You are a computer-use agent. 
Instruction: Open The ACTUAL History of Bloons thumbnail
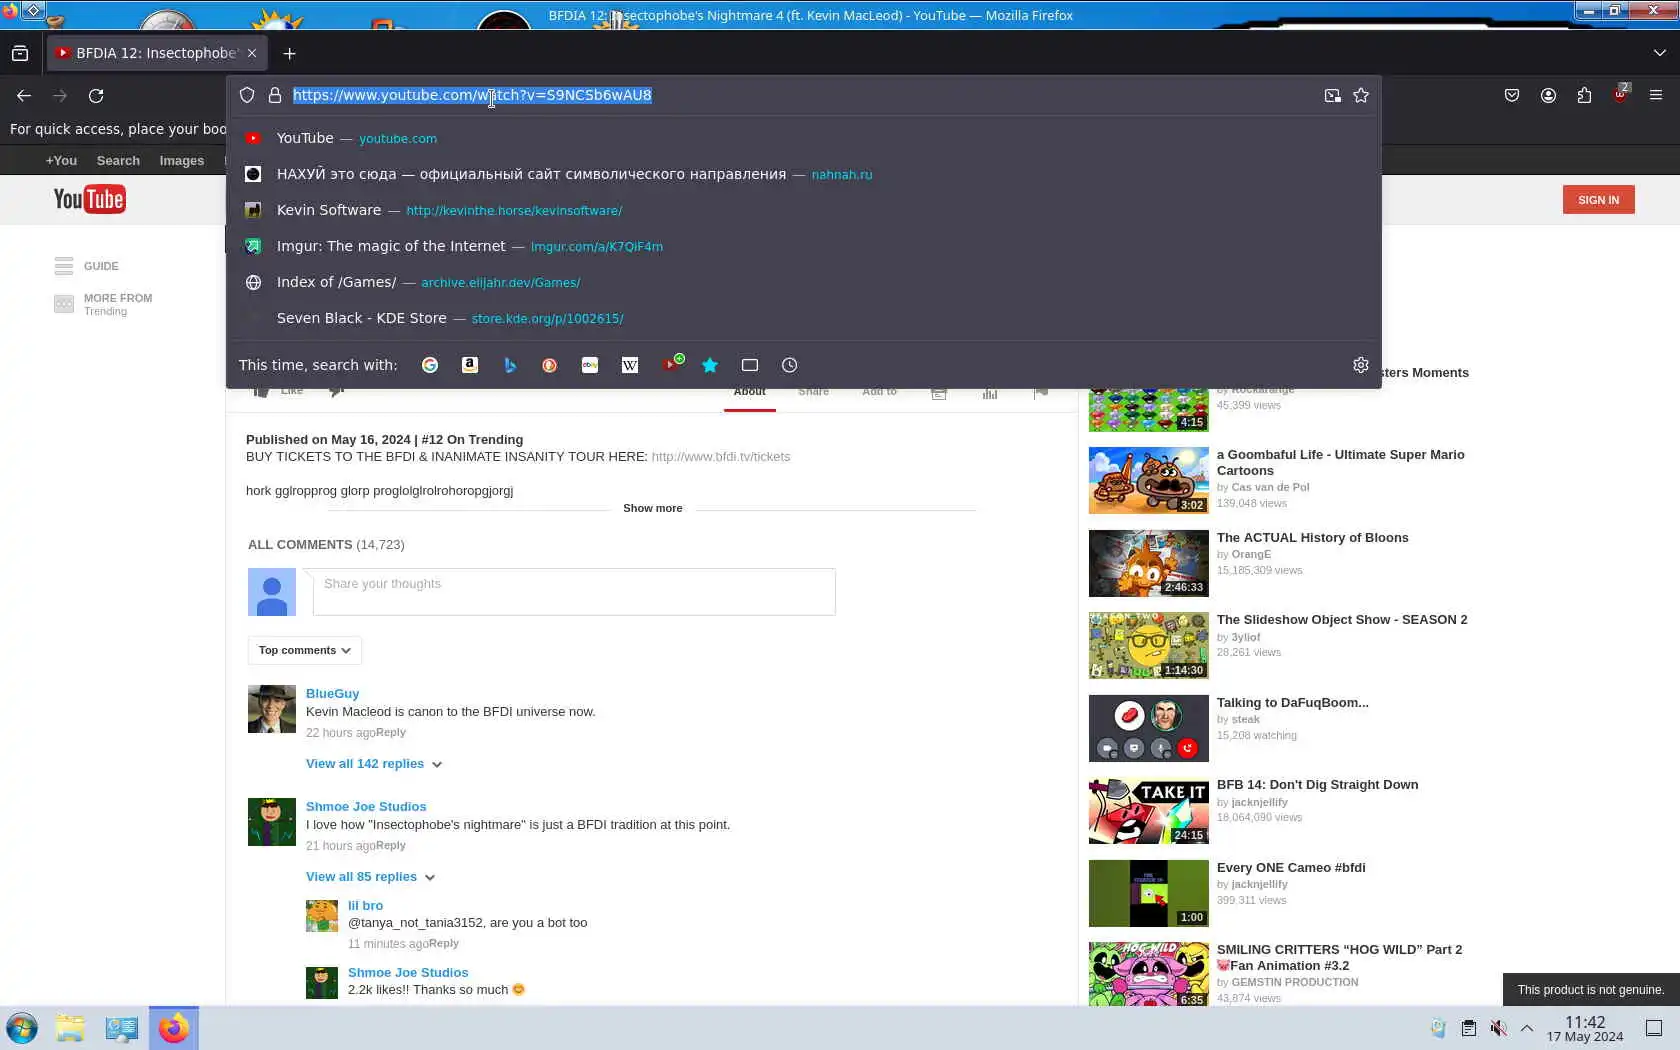(x=1148, y=563)
